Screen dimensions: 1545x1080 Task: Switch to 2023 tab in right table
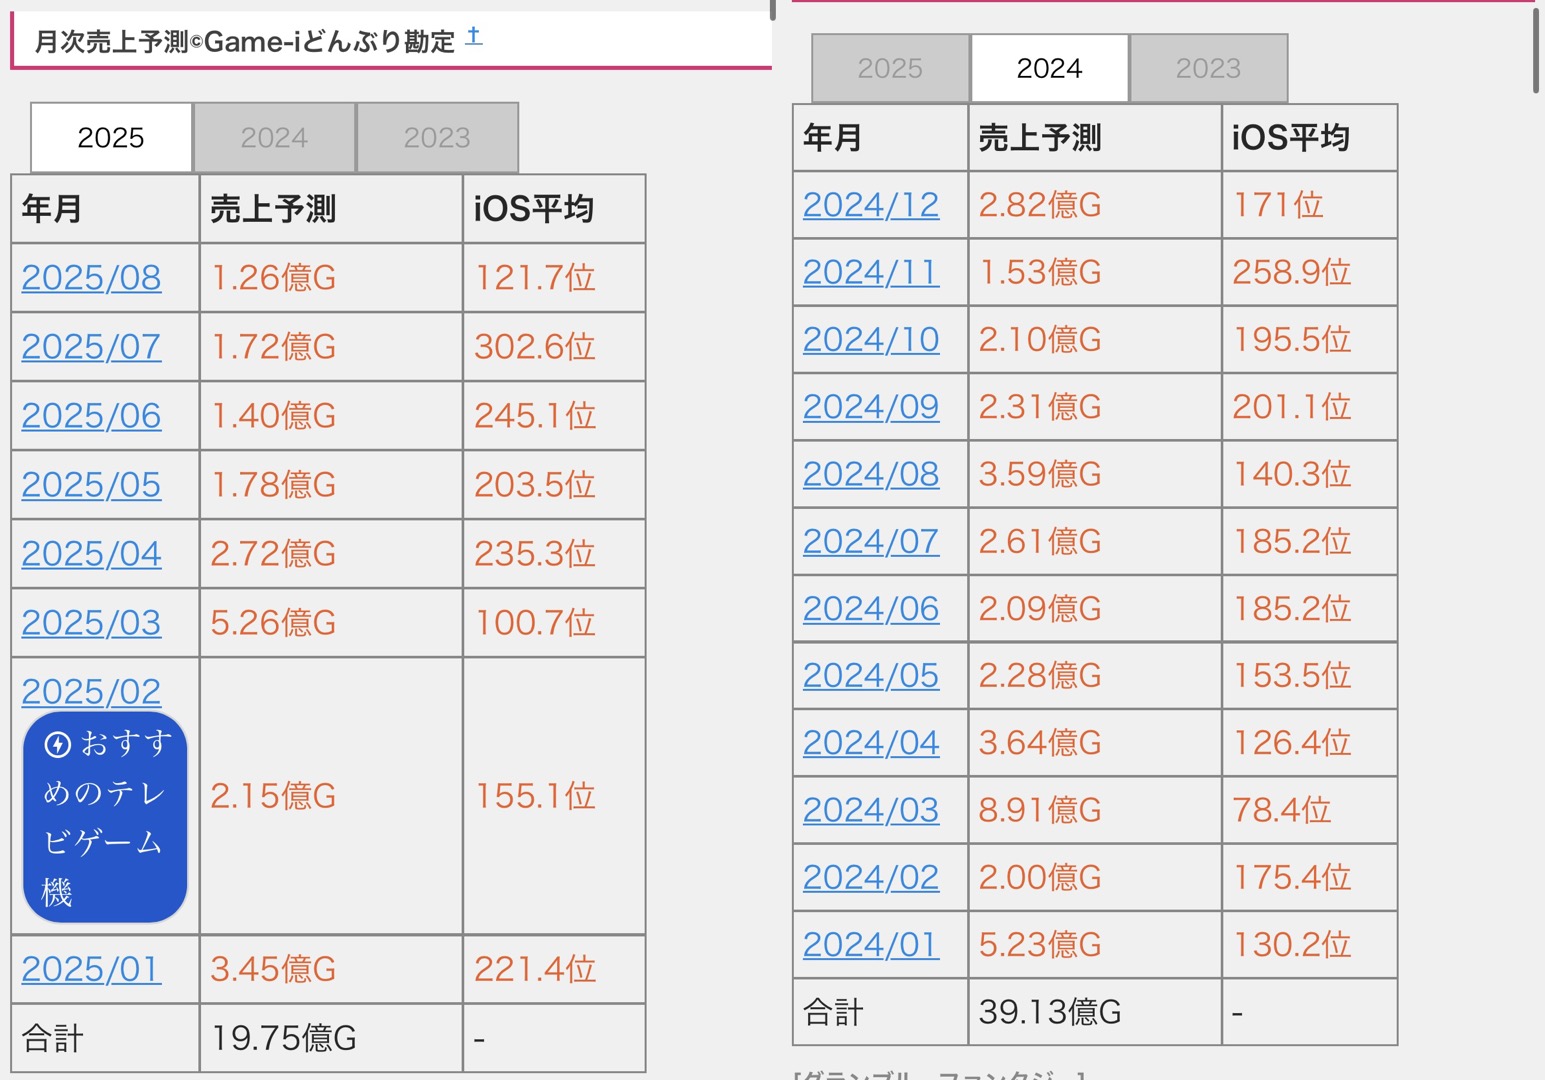1208,68
